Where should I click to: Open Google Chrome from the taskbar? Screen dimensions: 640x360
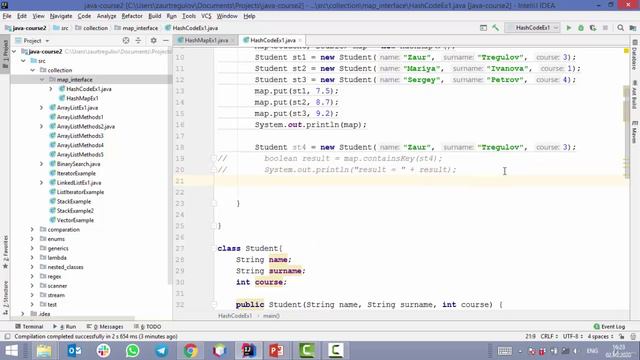tap(190, 351)
